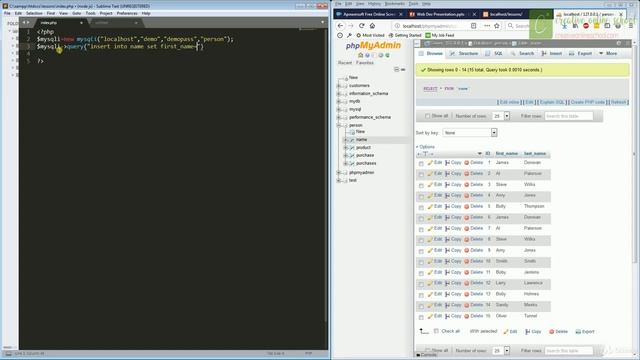Image resolution: width=640 pixels, height=360 pixels.
Task: Collapse the person database node
Action: 339,125
